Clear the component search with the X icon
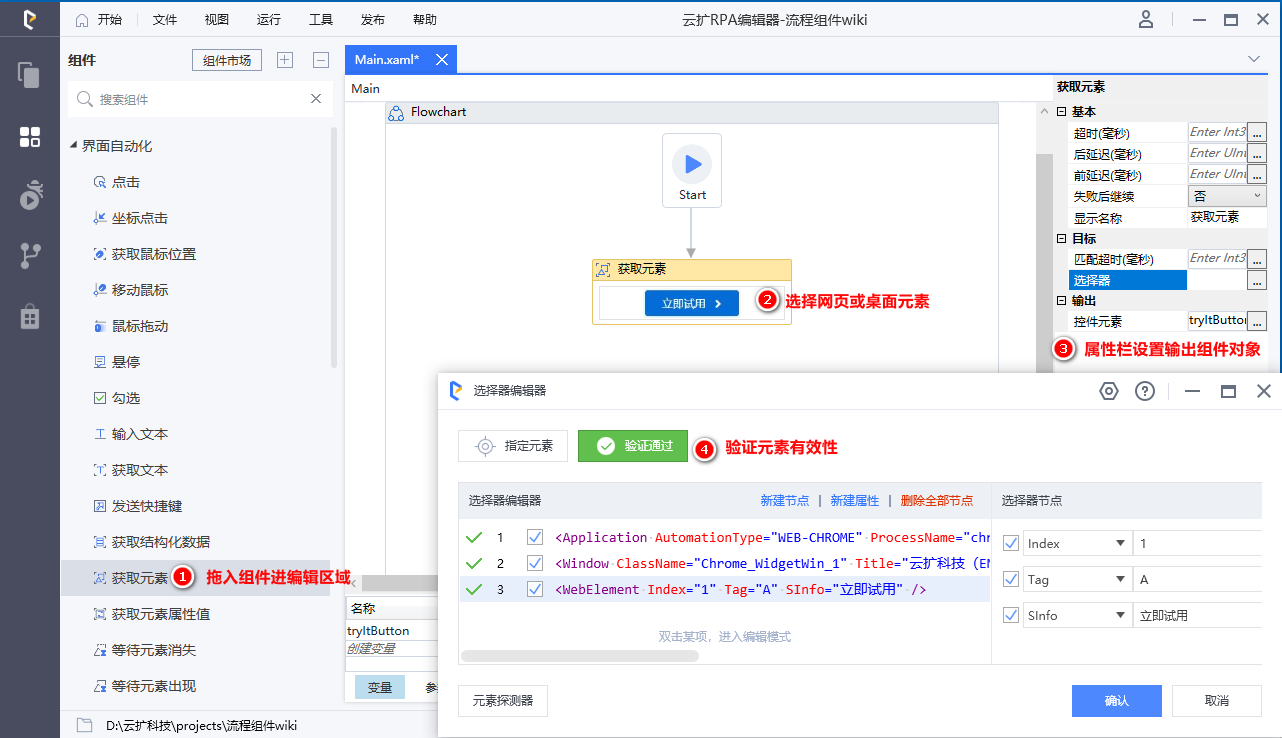This screenshot has width=1282, height=738. pos(316,99)
